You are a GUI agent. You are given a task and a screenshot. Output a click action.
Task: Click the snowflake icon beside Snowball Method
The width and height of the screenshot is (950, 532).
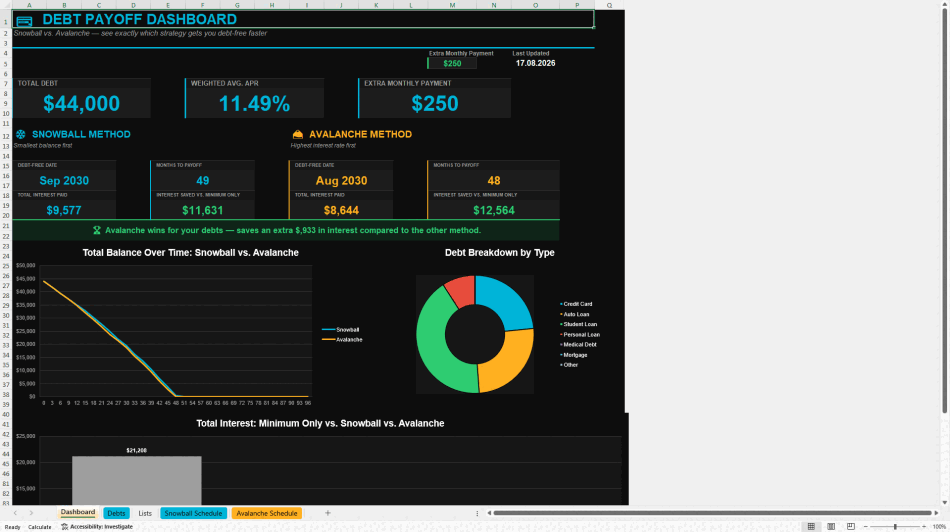[21, 135]
